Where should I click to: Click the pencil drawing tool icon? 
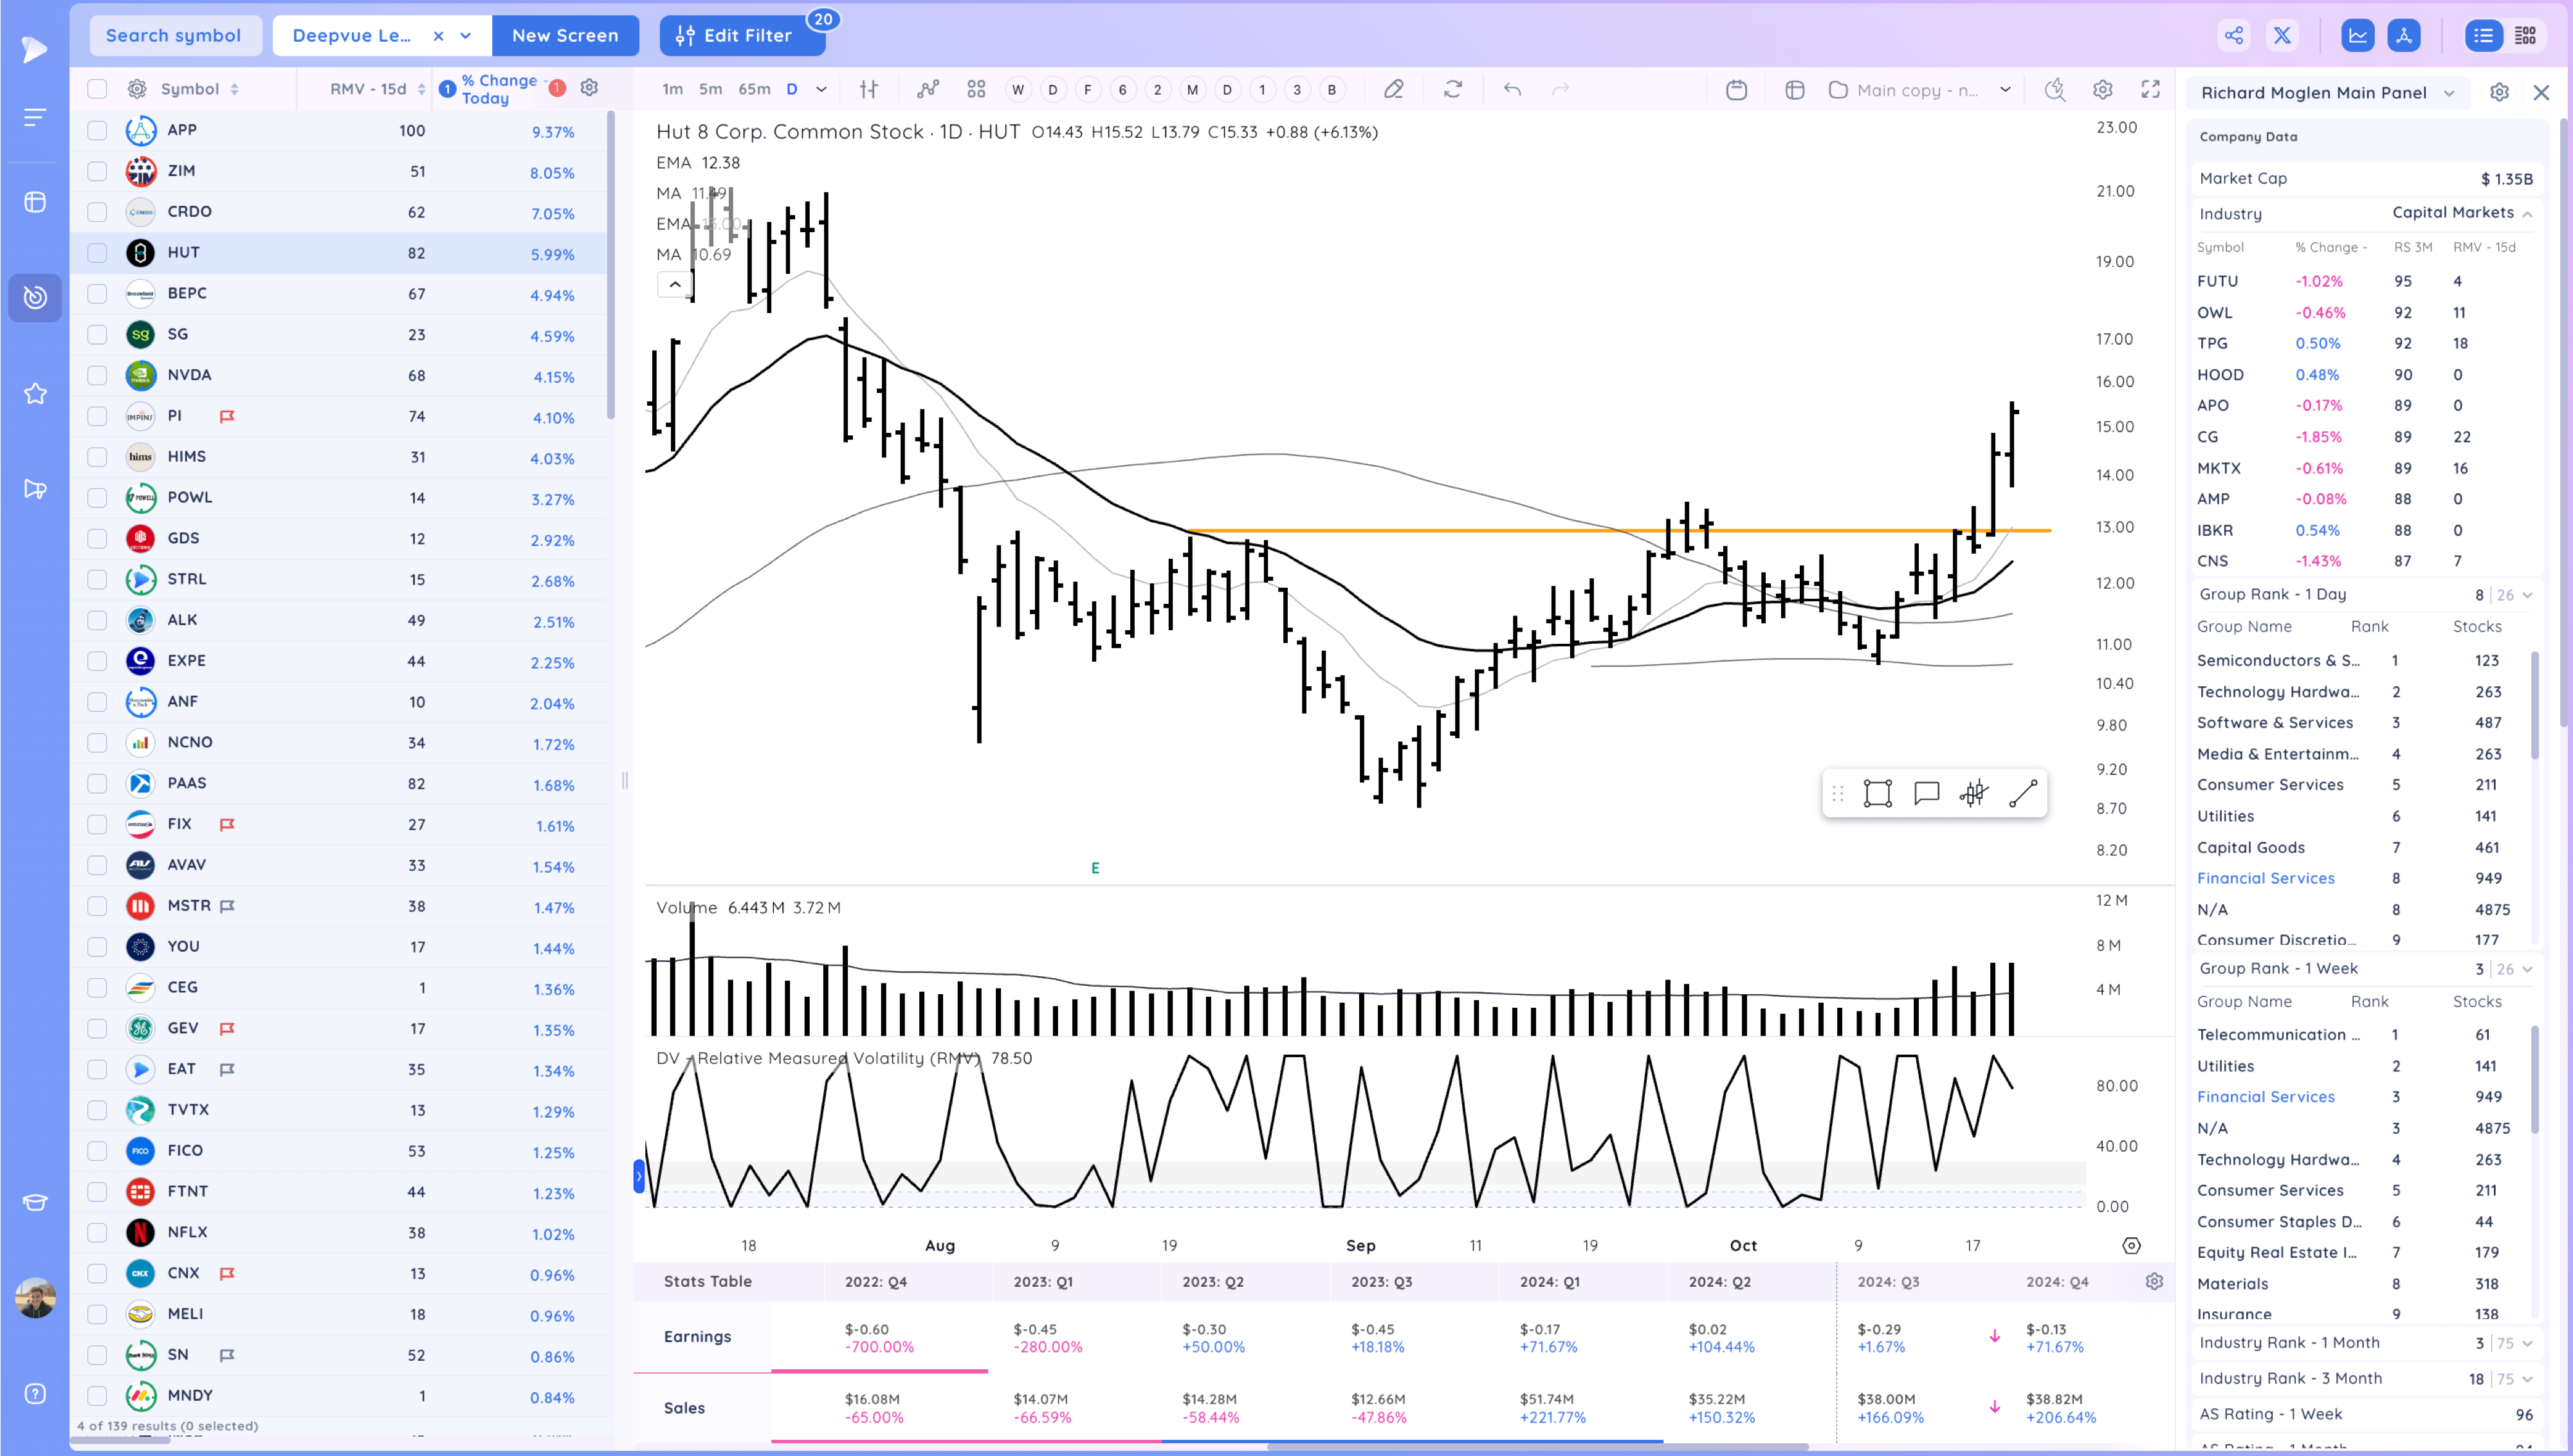click(x=1393, y=89)
